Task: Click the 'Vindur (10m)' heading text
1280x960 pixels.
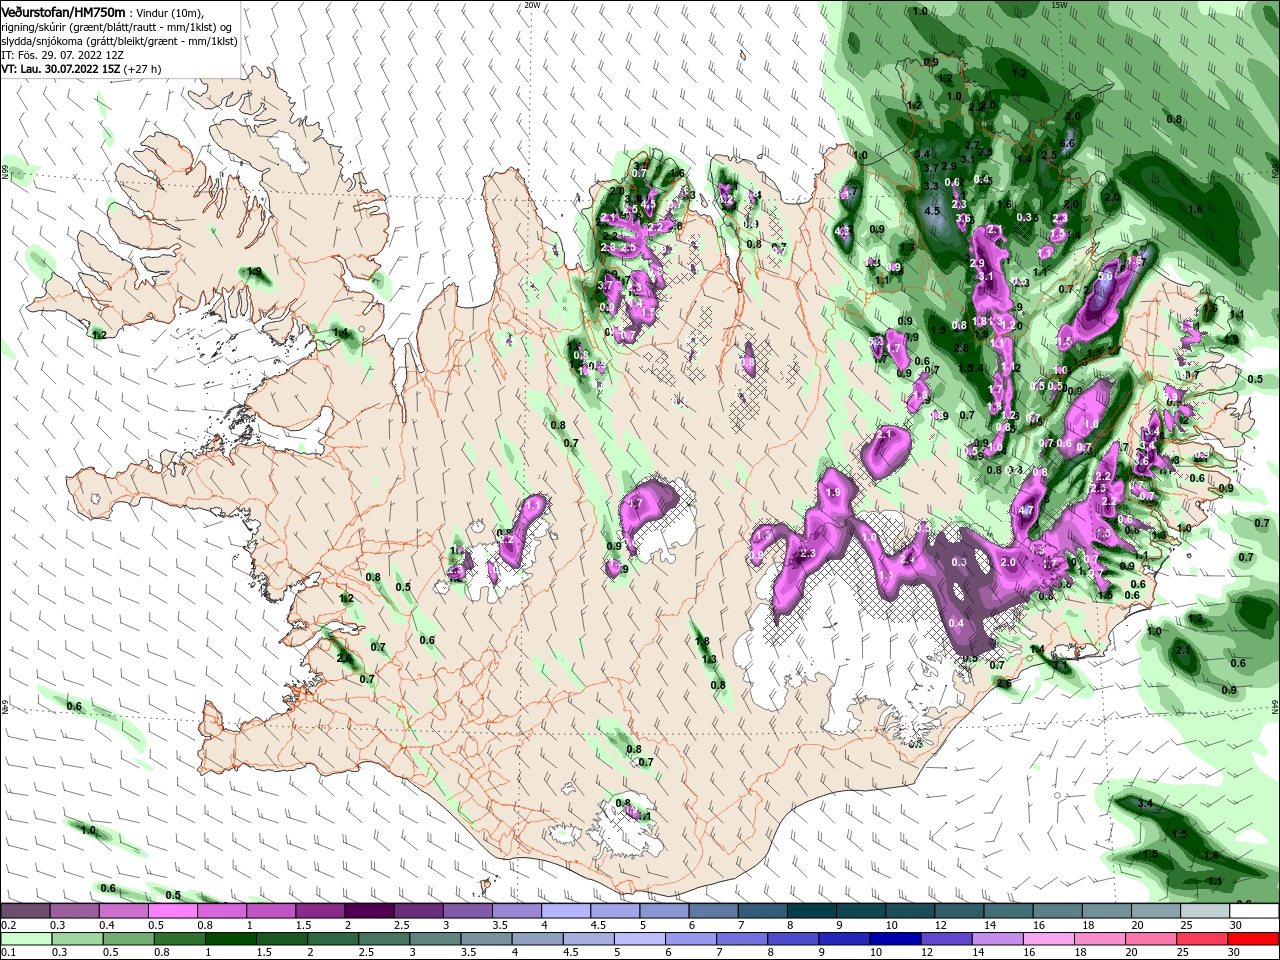Action: [172, 12]
